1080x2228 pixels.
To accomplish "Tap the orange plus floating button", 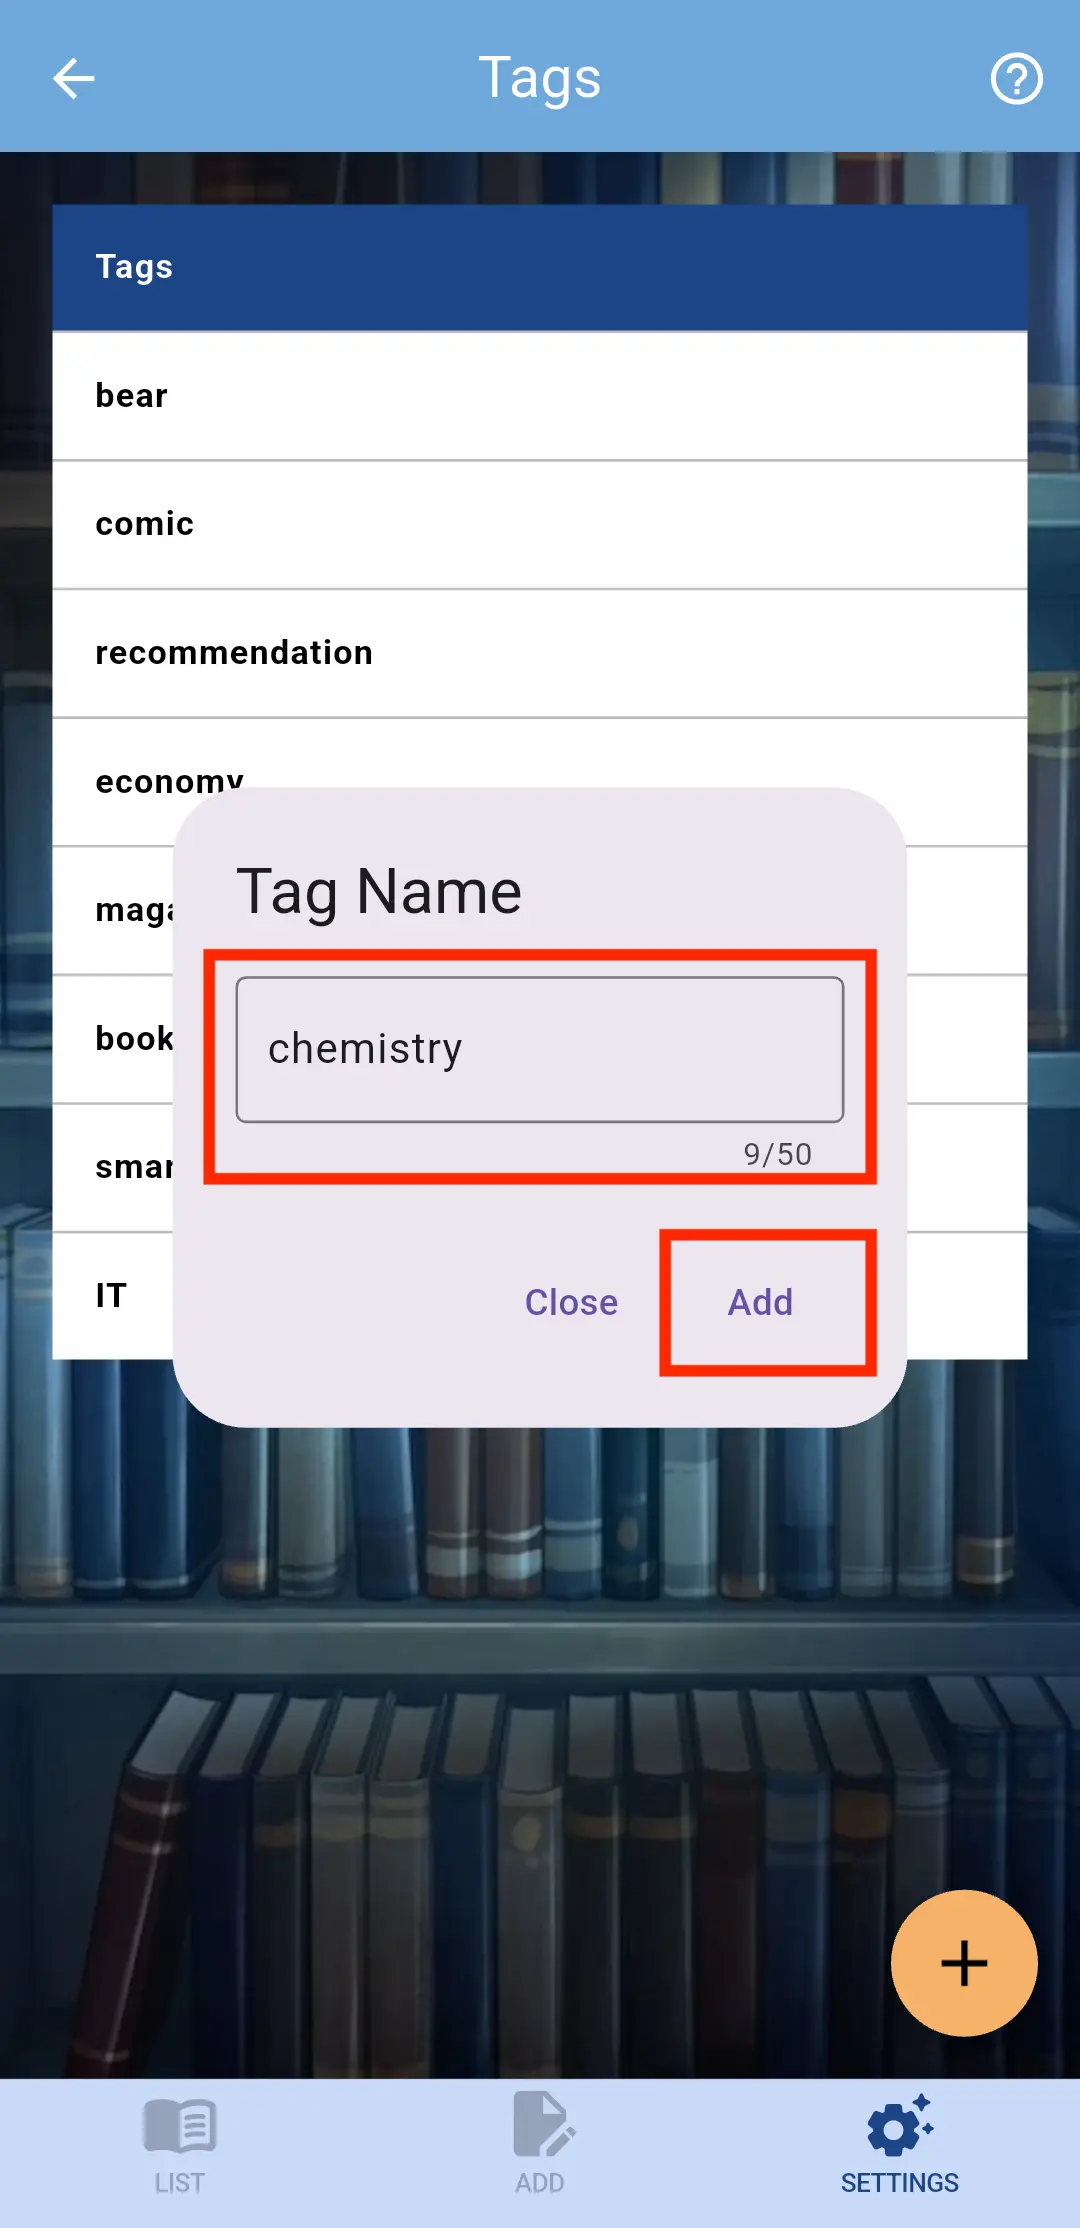I will tap(964, 1962).
